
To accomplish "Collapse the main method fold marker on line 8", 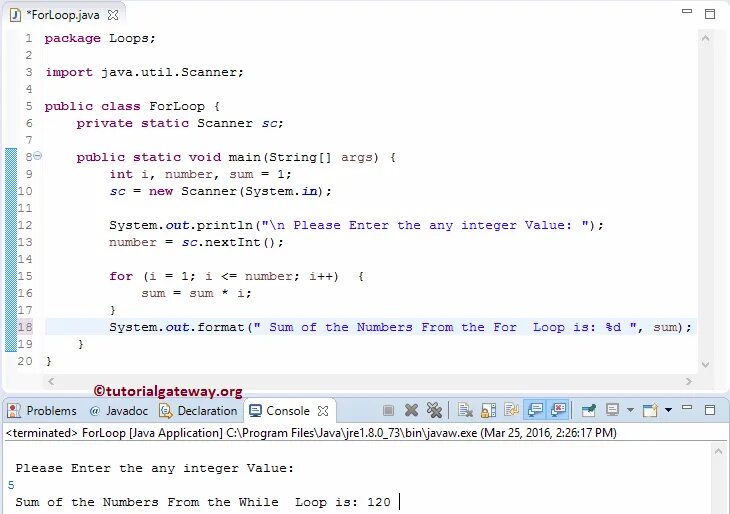I will click(38, 156).
